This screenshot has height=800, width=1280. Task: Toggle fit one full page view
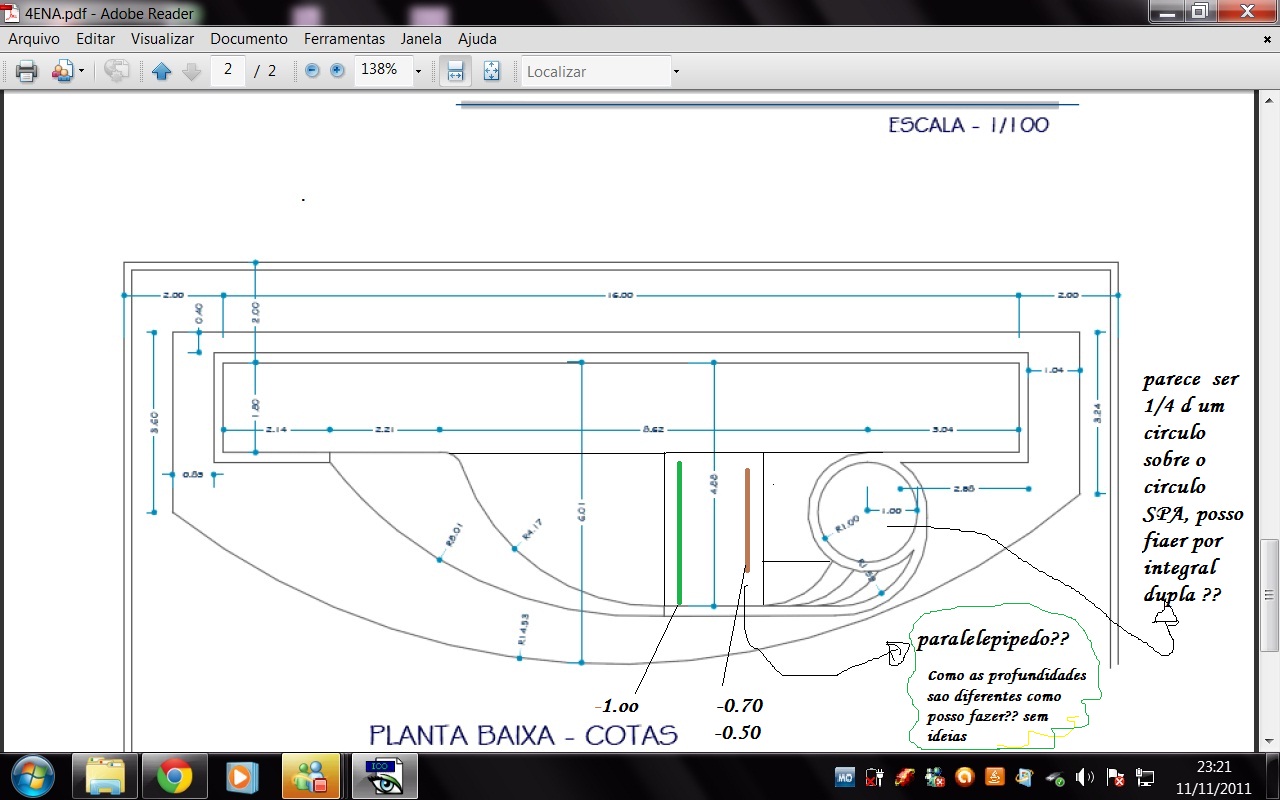(x=491, y=71)
